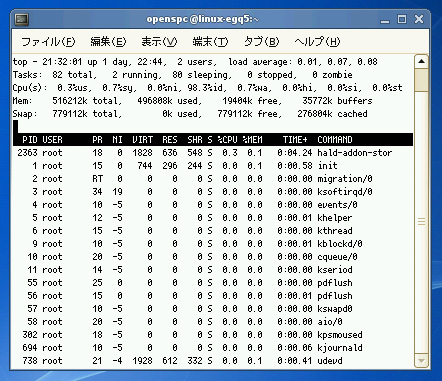Click the 0:04.24 time value
Viewport: 442px width, 381px height.
tap(295, 153)
